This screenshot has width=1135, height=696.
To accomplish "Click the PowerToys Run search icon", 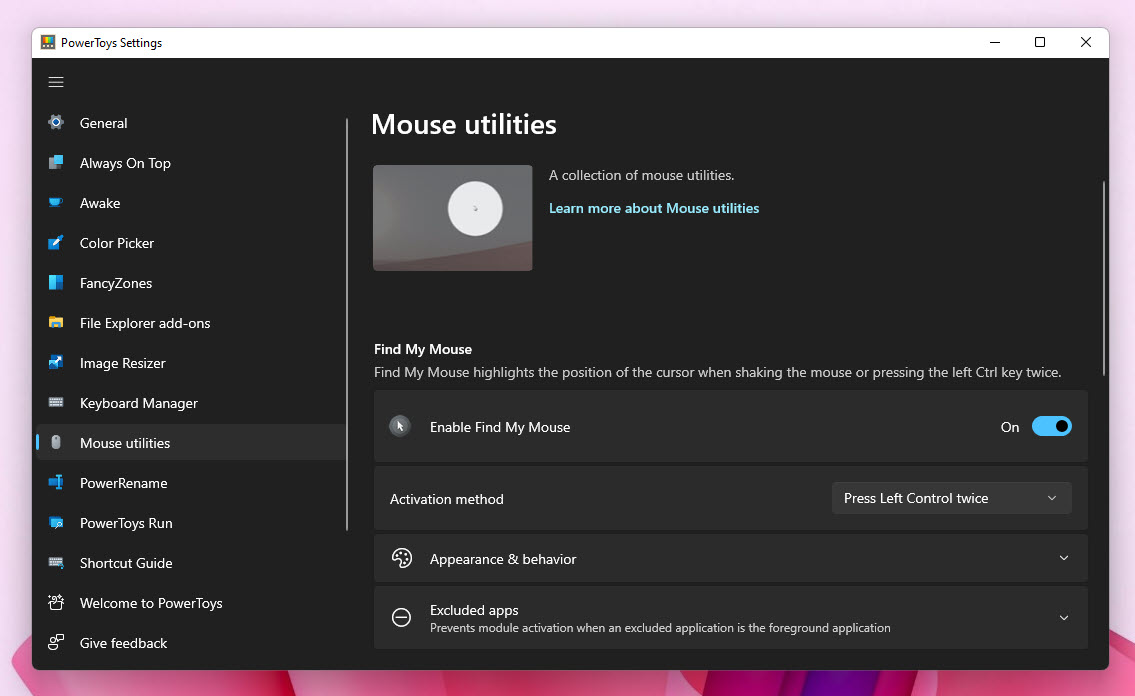I will [x=56, y=522].
